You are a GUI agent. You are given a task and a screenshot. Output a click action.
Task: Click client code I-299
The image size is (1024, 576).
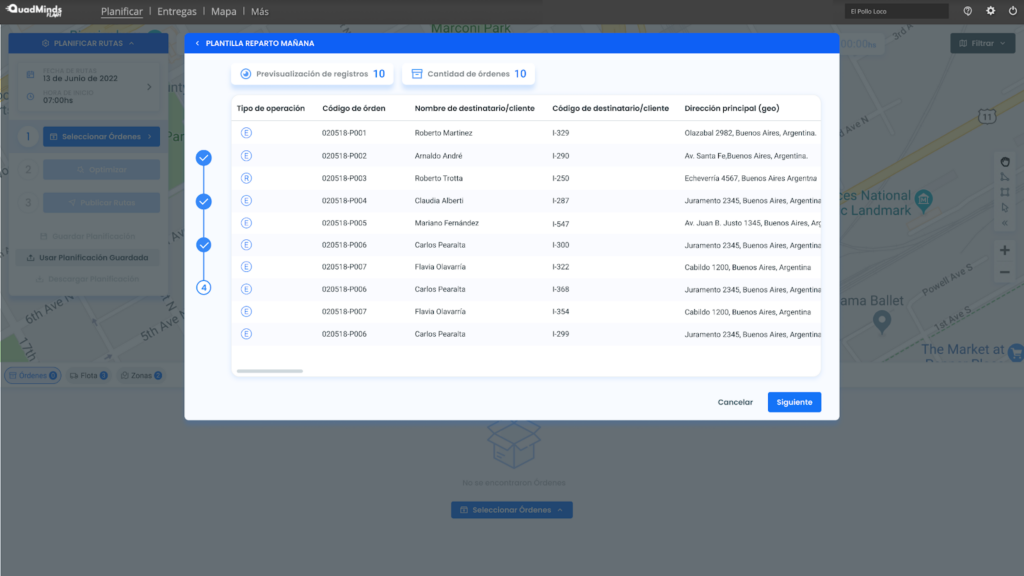point(560,334)
